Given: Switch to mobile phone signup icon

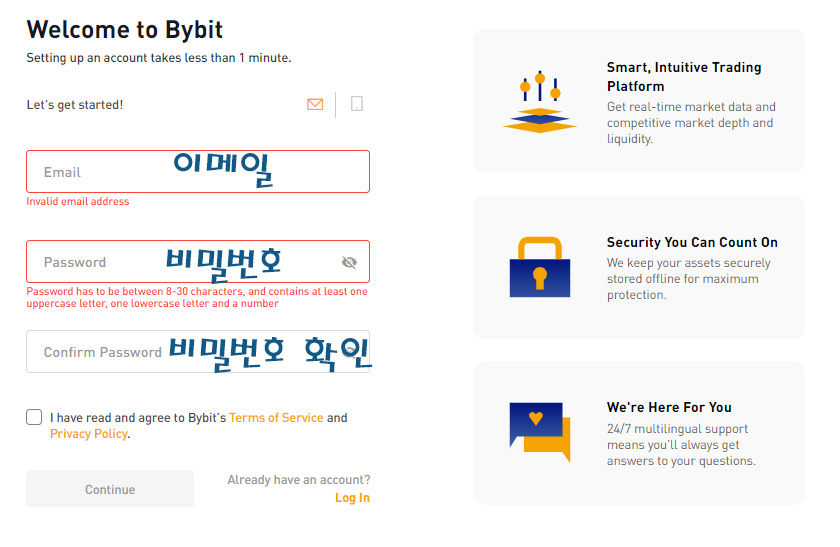Looking at the screenshot, I should (357, 103).
